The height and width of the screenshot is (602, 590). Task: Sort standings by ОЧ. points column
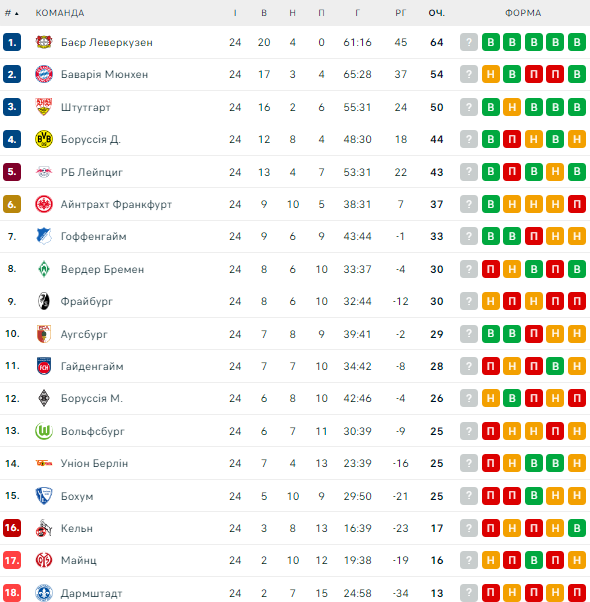click(436, 13)
